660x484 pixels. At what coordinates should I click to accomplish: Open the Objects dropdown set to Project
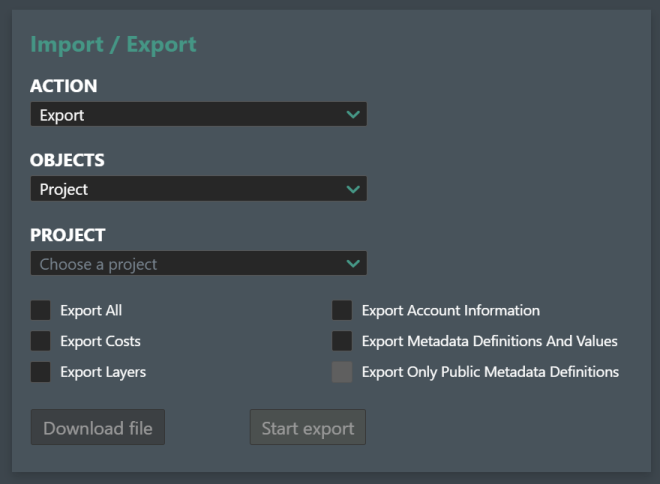point(198,189)
